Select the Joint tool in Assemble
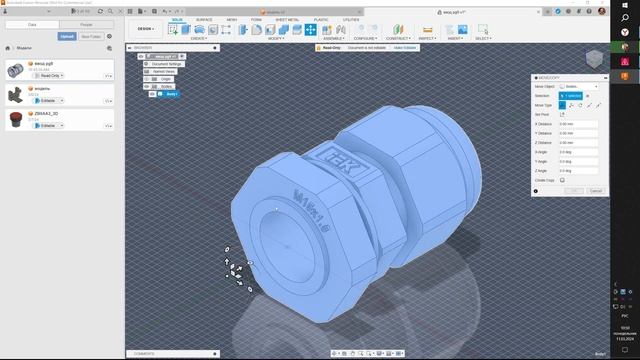Screen dimensions: 640x360 click(340, 29)
